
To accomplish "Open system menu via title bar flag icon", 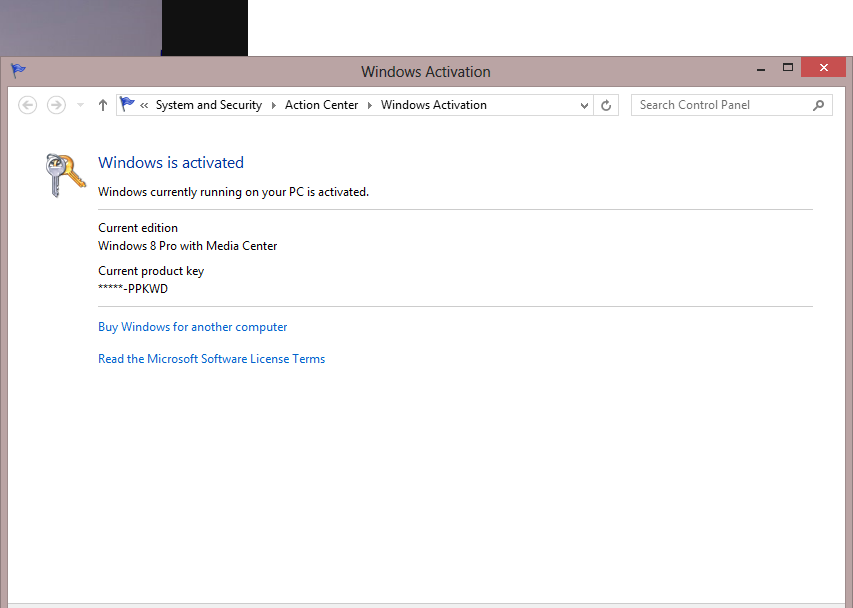I will (18, 71).
